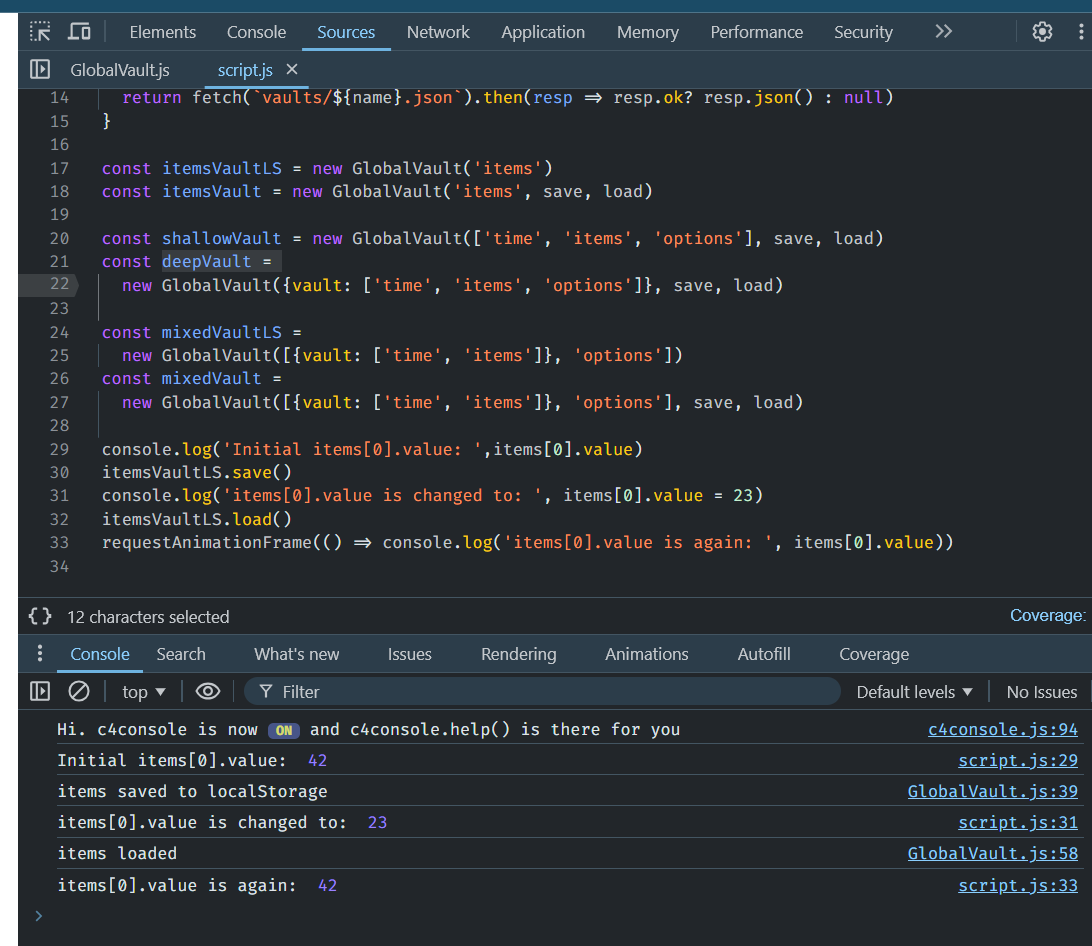This screenshot has width=1092, height=946.
Task: Open the Issues drawer tab
Action: pos(410,654)
